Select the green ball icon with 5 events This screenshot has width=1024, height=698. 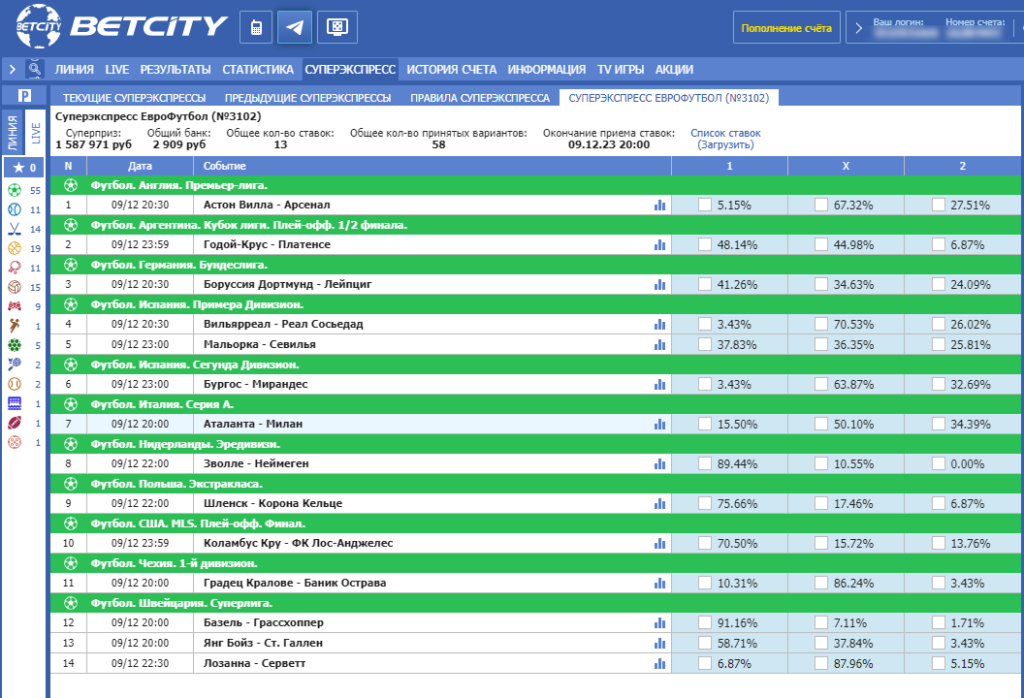click(14, 345)
